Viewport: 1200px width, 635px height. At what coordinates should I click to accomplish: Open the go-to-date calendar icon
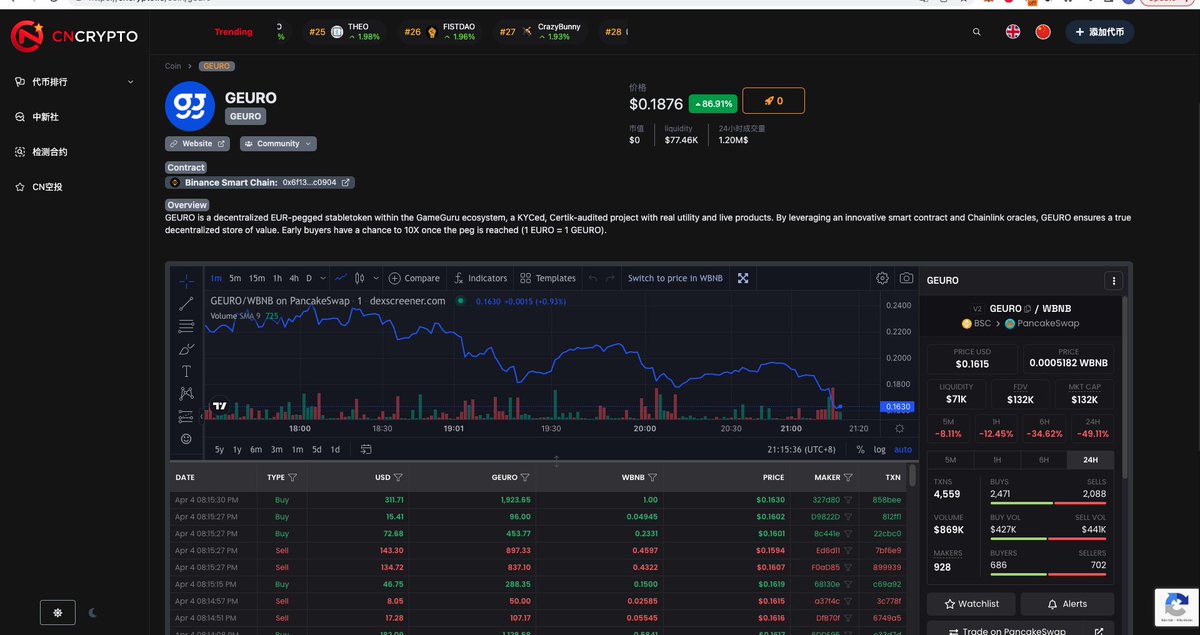pos(366,449)
